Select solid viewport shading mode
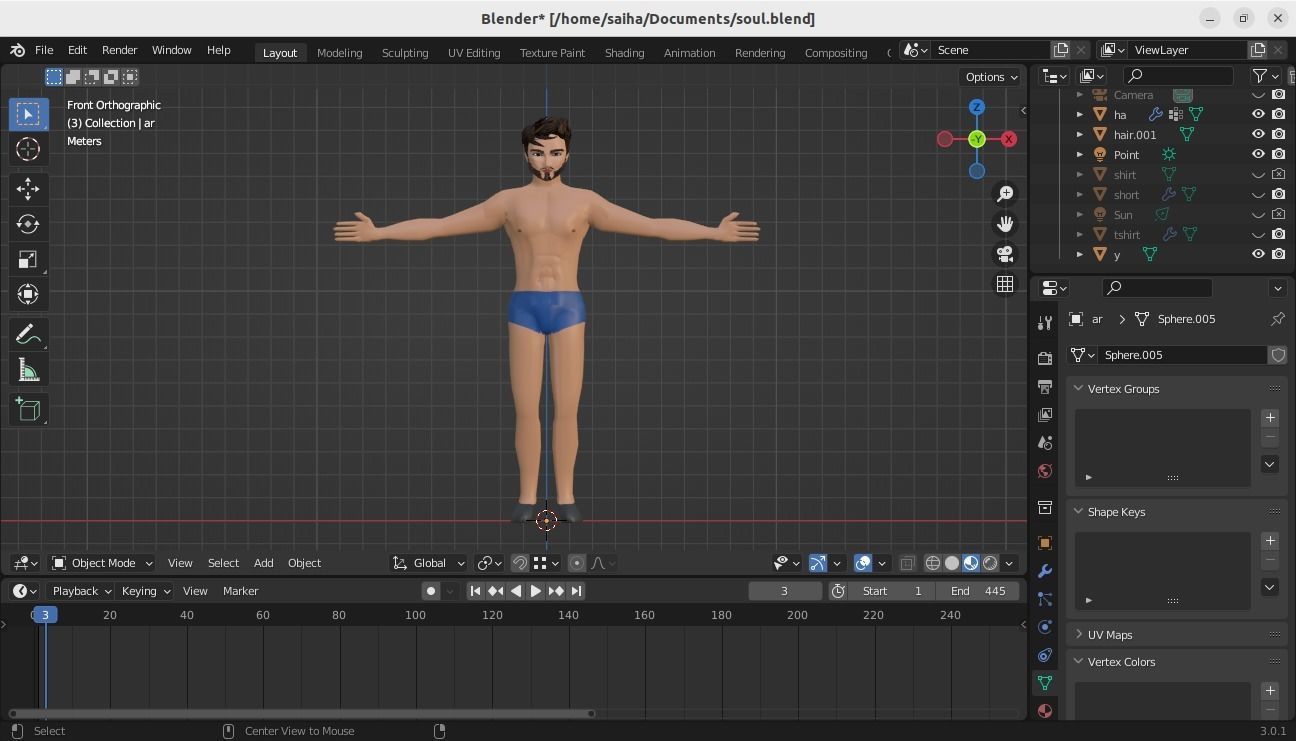Viewport: 1296px width, 741px height. click(x=952, y=563)
